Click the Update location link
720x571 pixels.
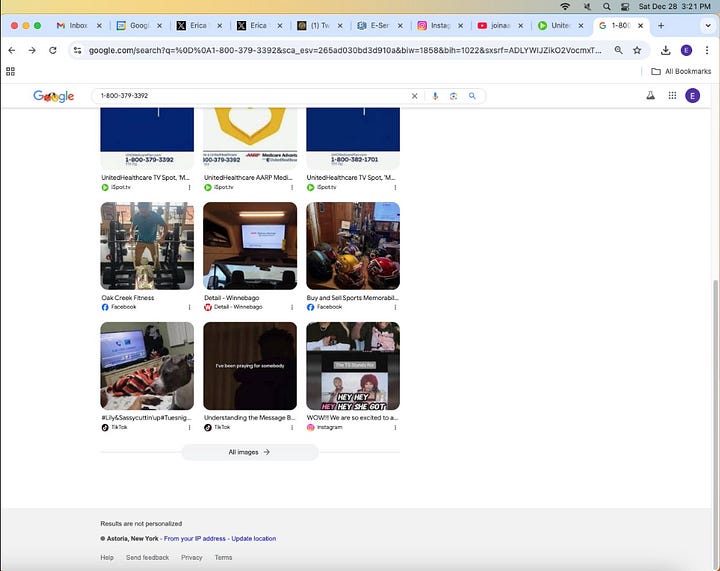(253, 538)
